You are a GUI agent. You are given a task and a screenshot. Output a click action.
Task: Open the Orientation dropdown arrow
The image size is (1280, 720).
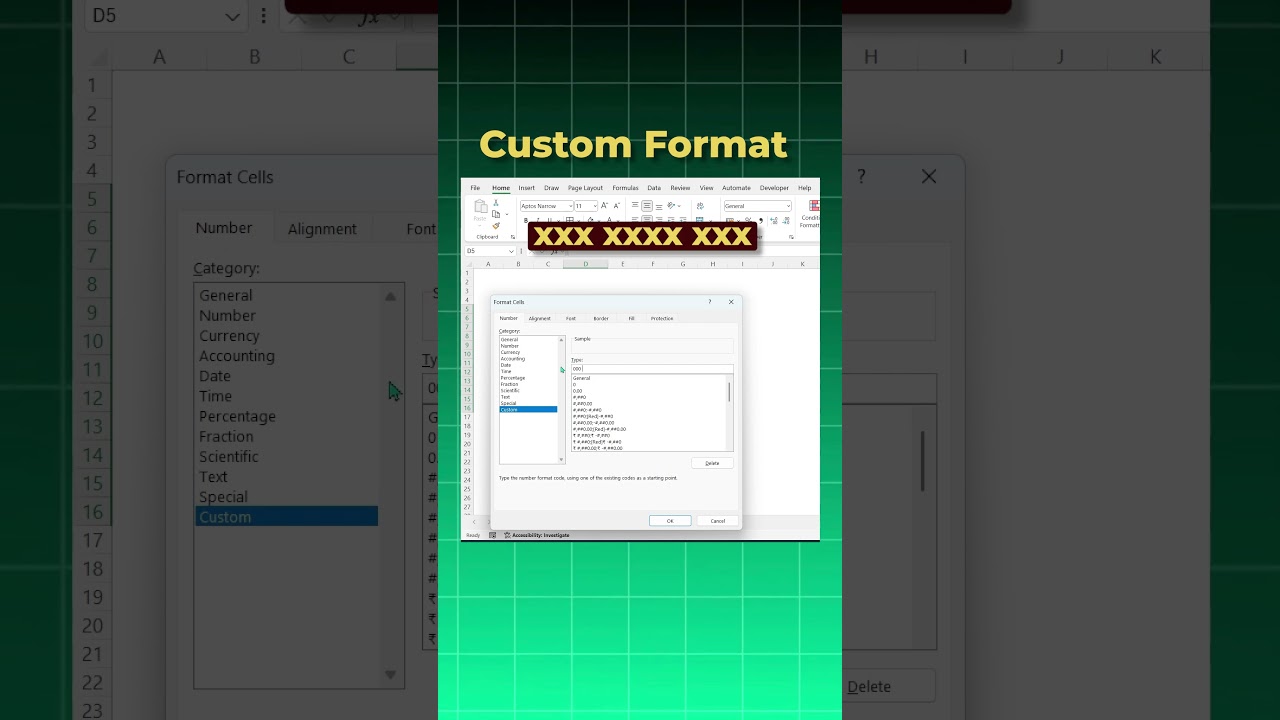pos(680,206)
